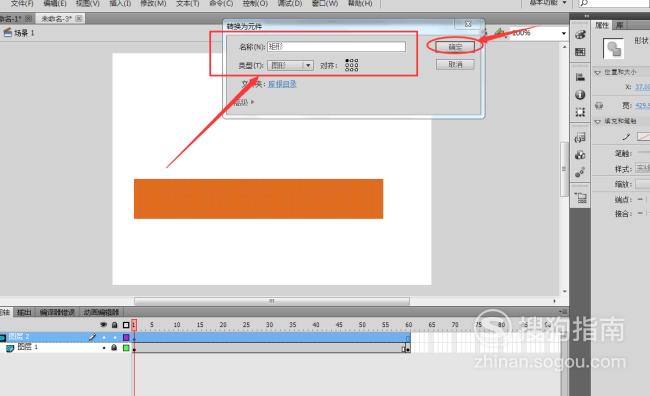Toggle show all layers as outlines icon
The image size is (650, 396).
(x=126, y=325)
